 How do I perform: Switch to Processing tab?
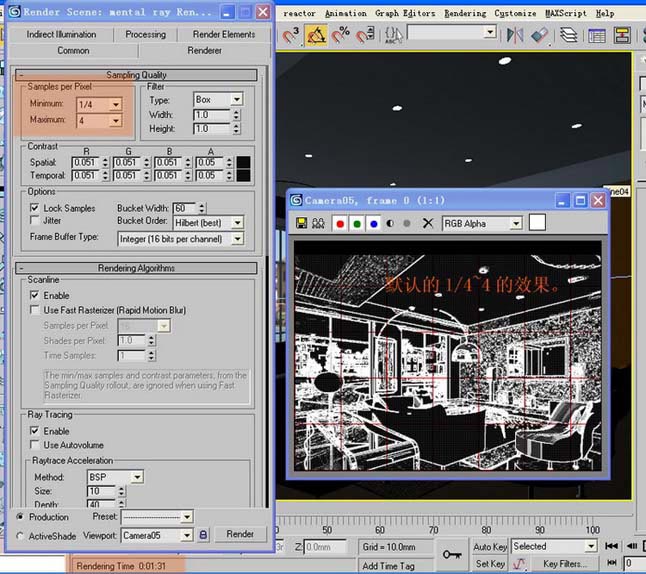tap(145, 34)
